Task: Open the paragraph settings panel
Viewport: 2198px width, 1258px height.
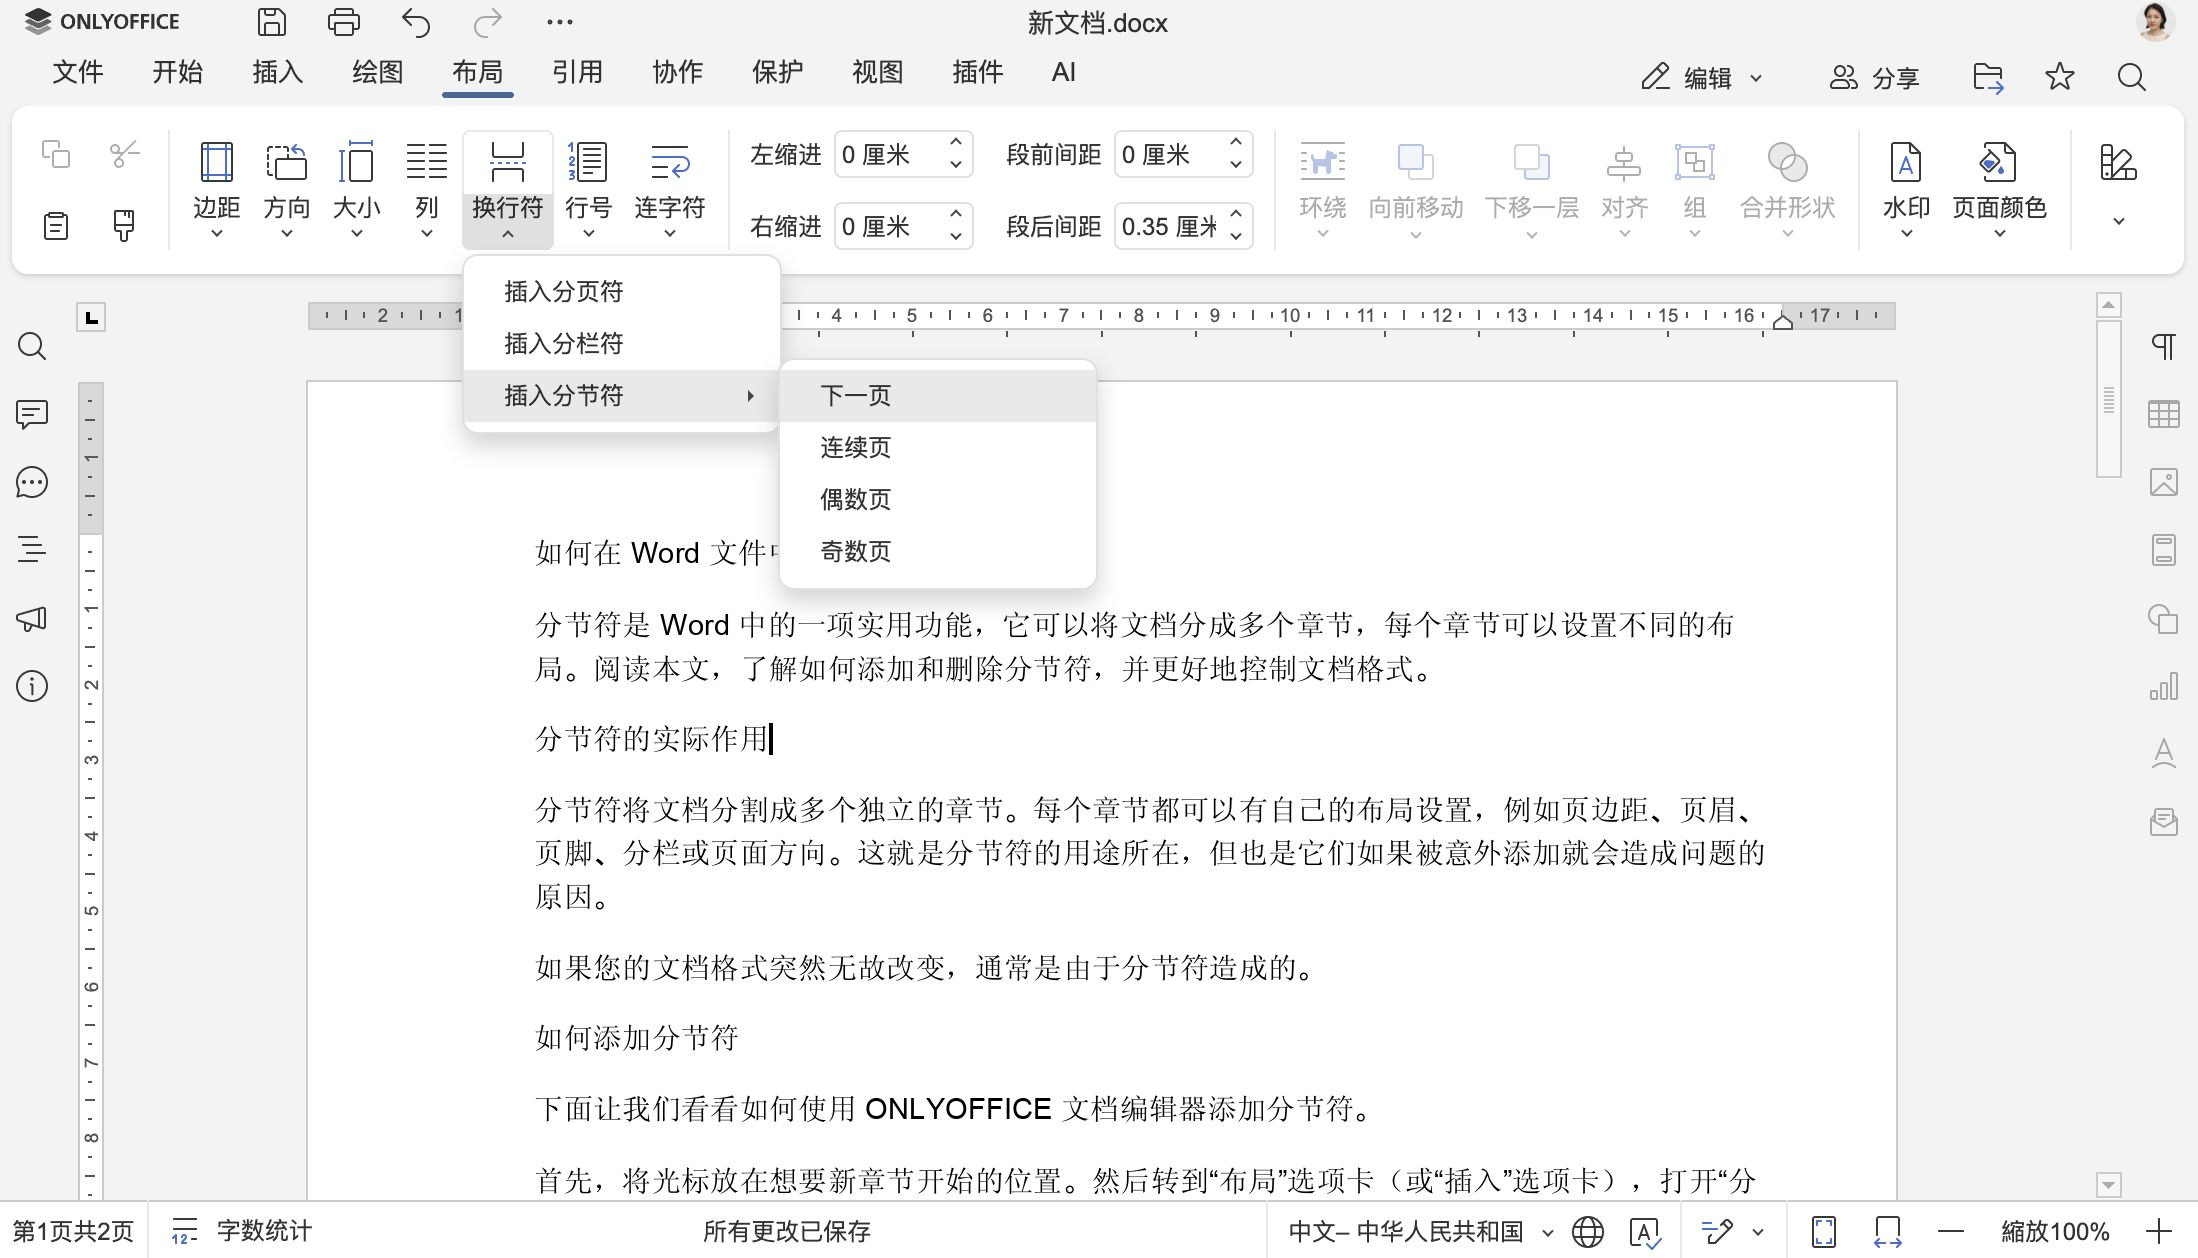Action: coord(2164,345)
